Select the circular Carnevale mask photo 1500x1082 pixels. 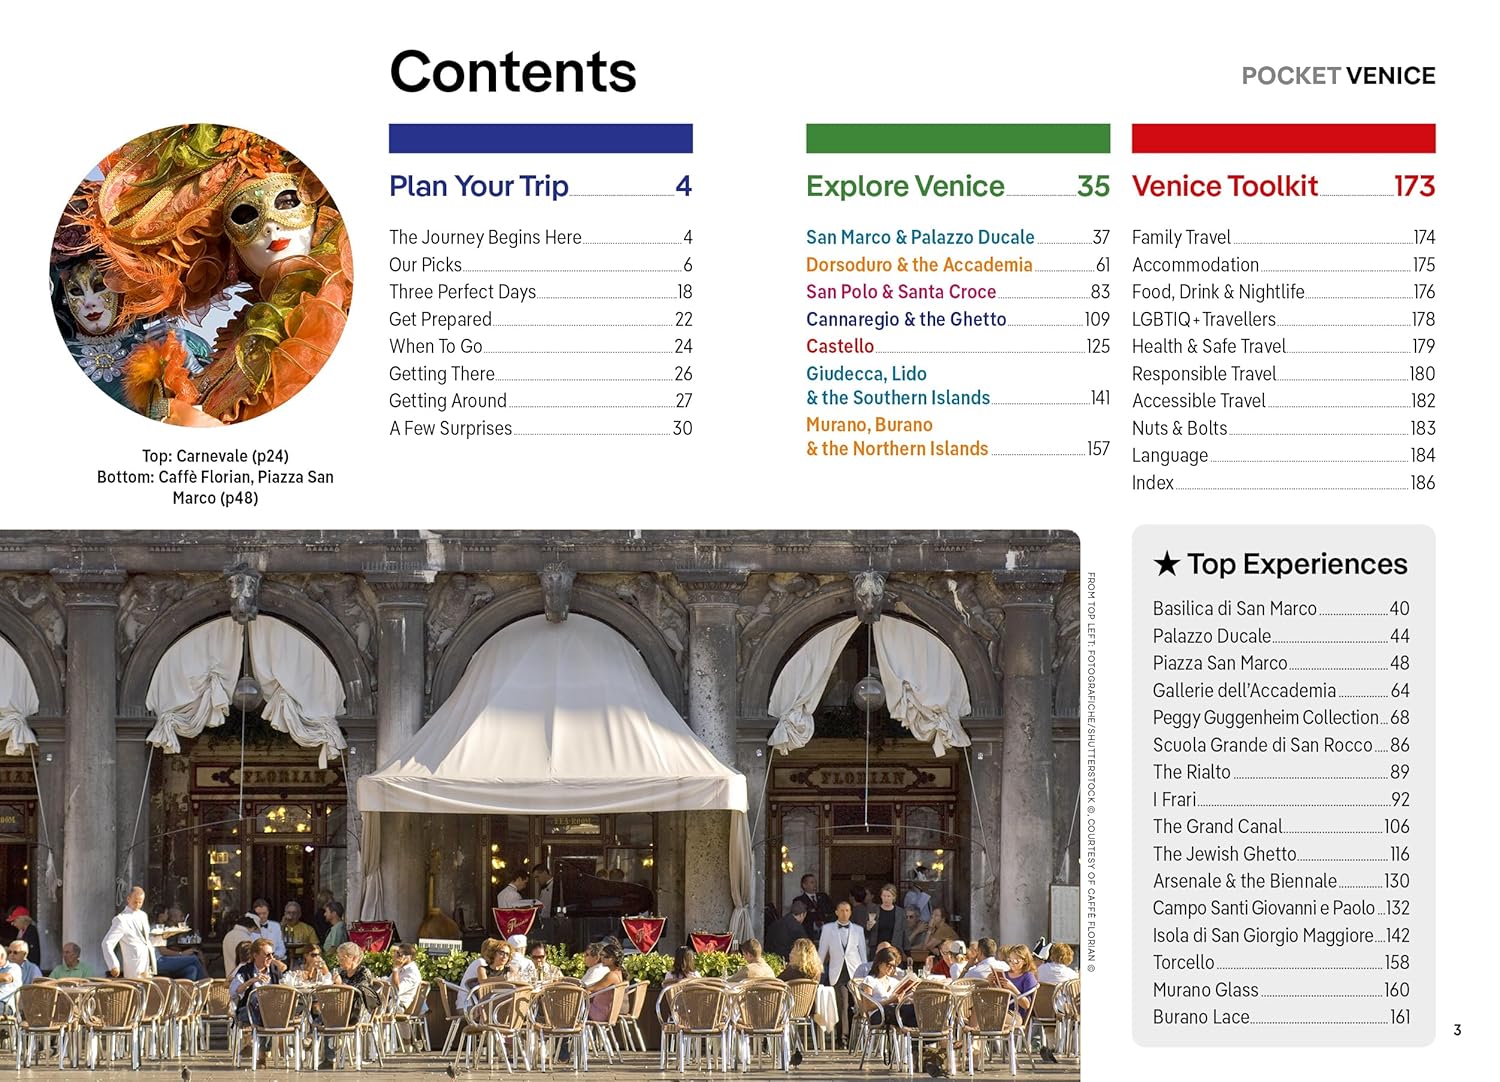pos(201,275)
